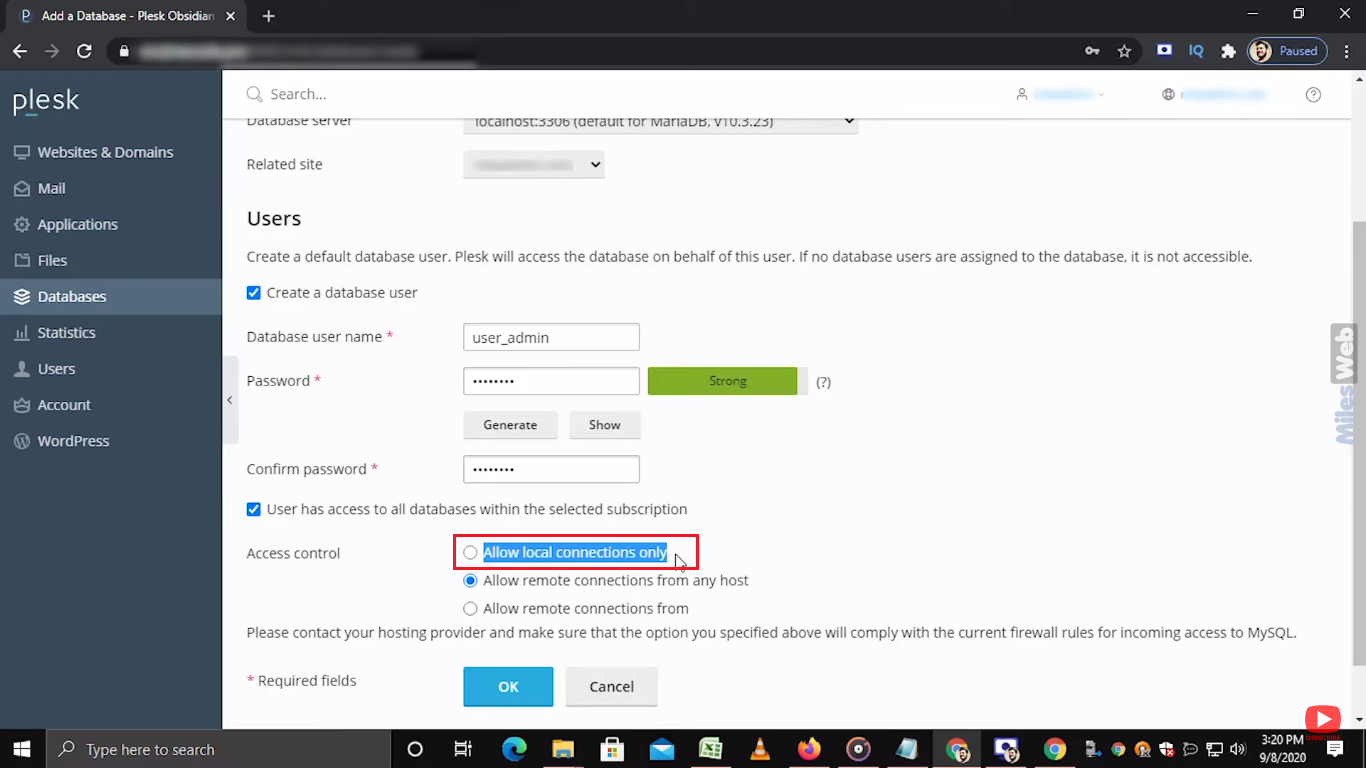Image resolution: width=1366 pixels, height=768 pixels.
Task: Click the globe subscription link in the header
Action: pos(1215,94)
